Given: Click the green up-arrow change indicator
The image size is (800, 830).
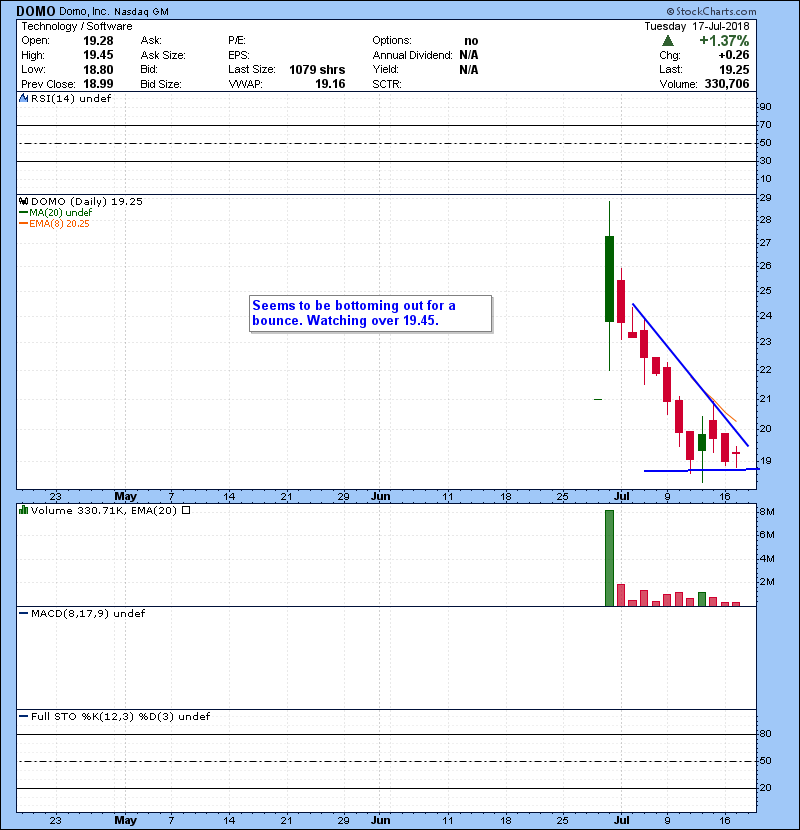Looking at the screenshot, I should [x=668, y=41].
